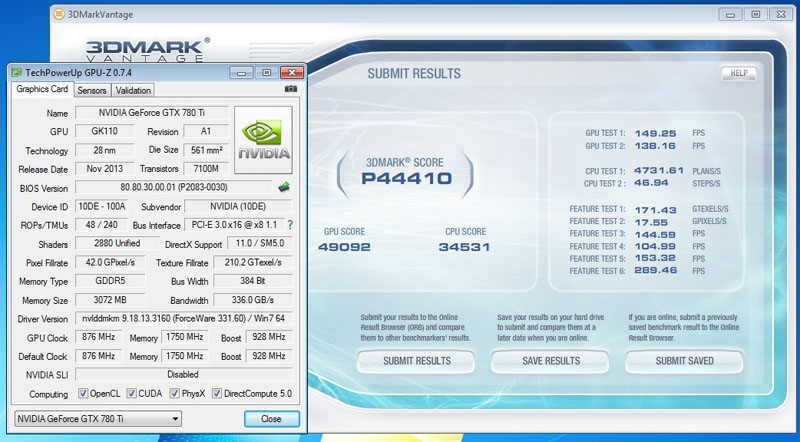800x442 pixels.
Task: Click the CPU Test 2 value 46.94
Action: [651, 183]
